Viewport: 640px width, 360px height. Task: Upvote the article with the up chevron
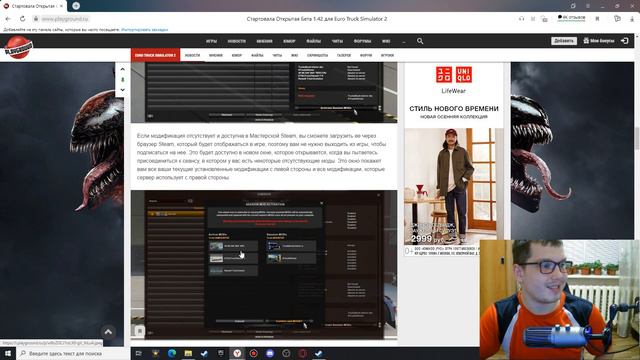click(122, 69)
